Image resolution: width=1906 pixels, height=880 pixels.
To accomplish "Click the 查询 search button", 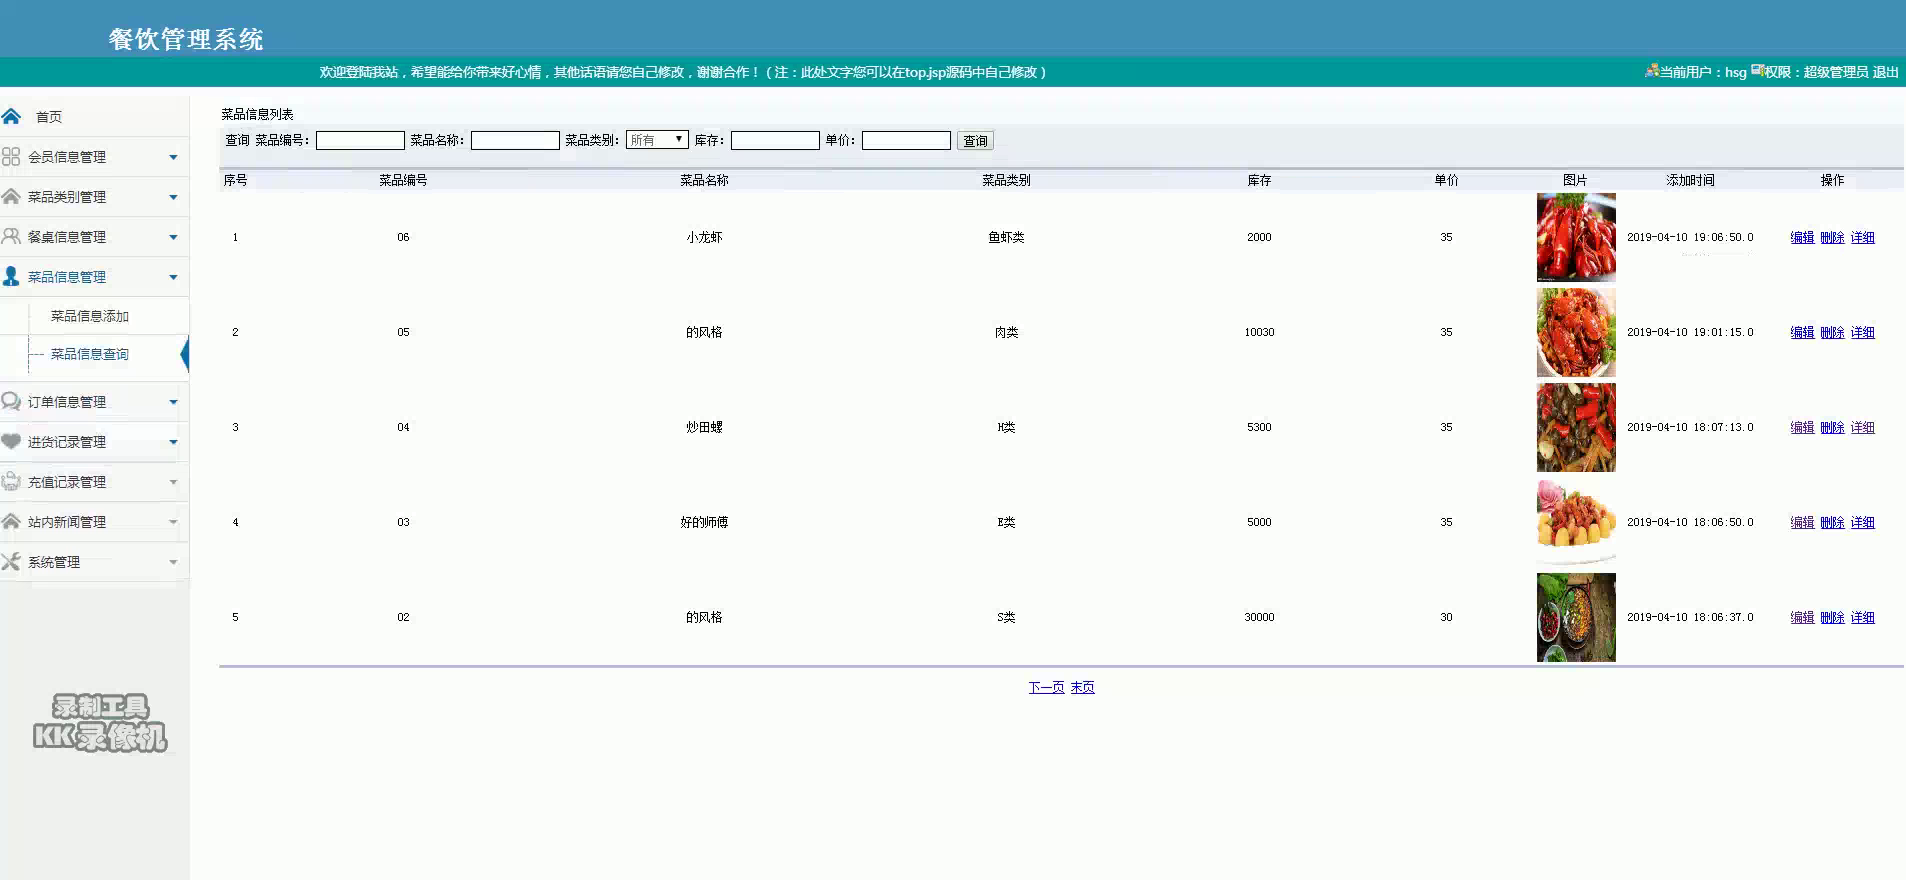I will click(975, 141).
